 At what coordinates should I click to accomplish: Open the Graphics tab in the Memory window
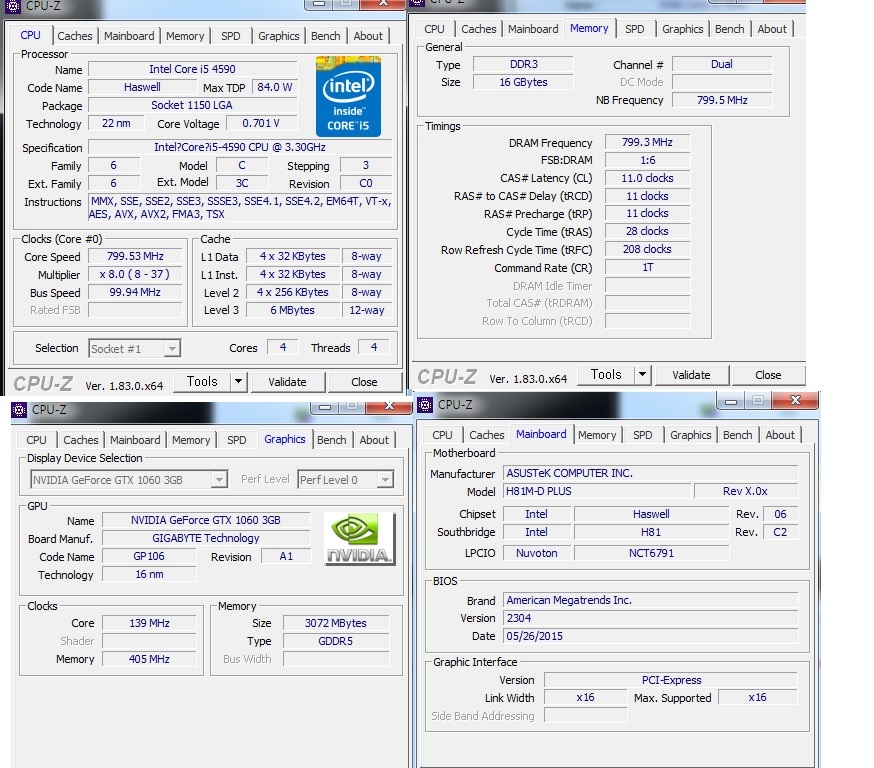[682, 29]
